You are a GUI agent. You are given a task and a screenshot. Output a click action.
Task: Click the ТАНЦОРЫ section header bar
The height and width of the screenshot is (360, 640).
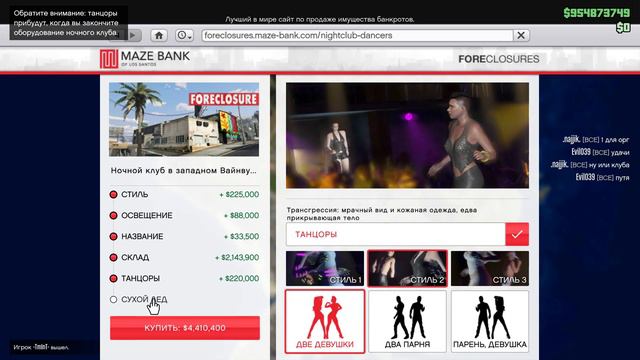(x=396, y=234)
